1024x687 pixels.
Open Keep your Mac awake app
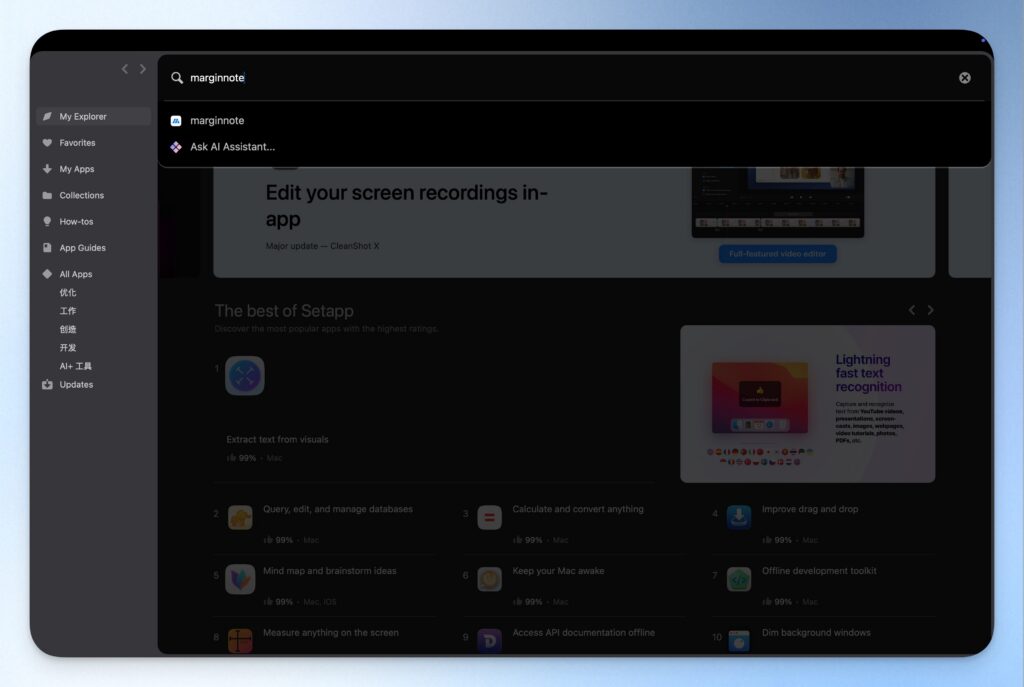tap(558, 571)
